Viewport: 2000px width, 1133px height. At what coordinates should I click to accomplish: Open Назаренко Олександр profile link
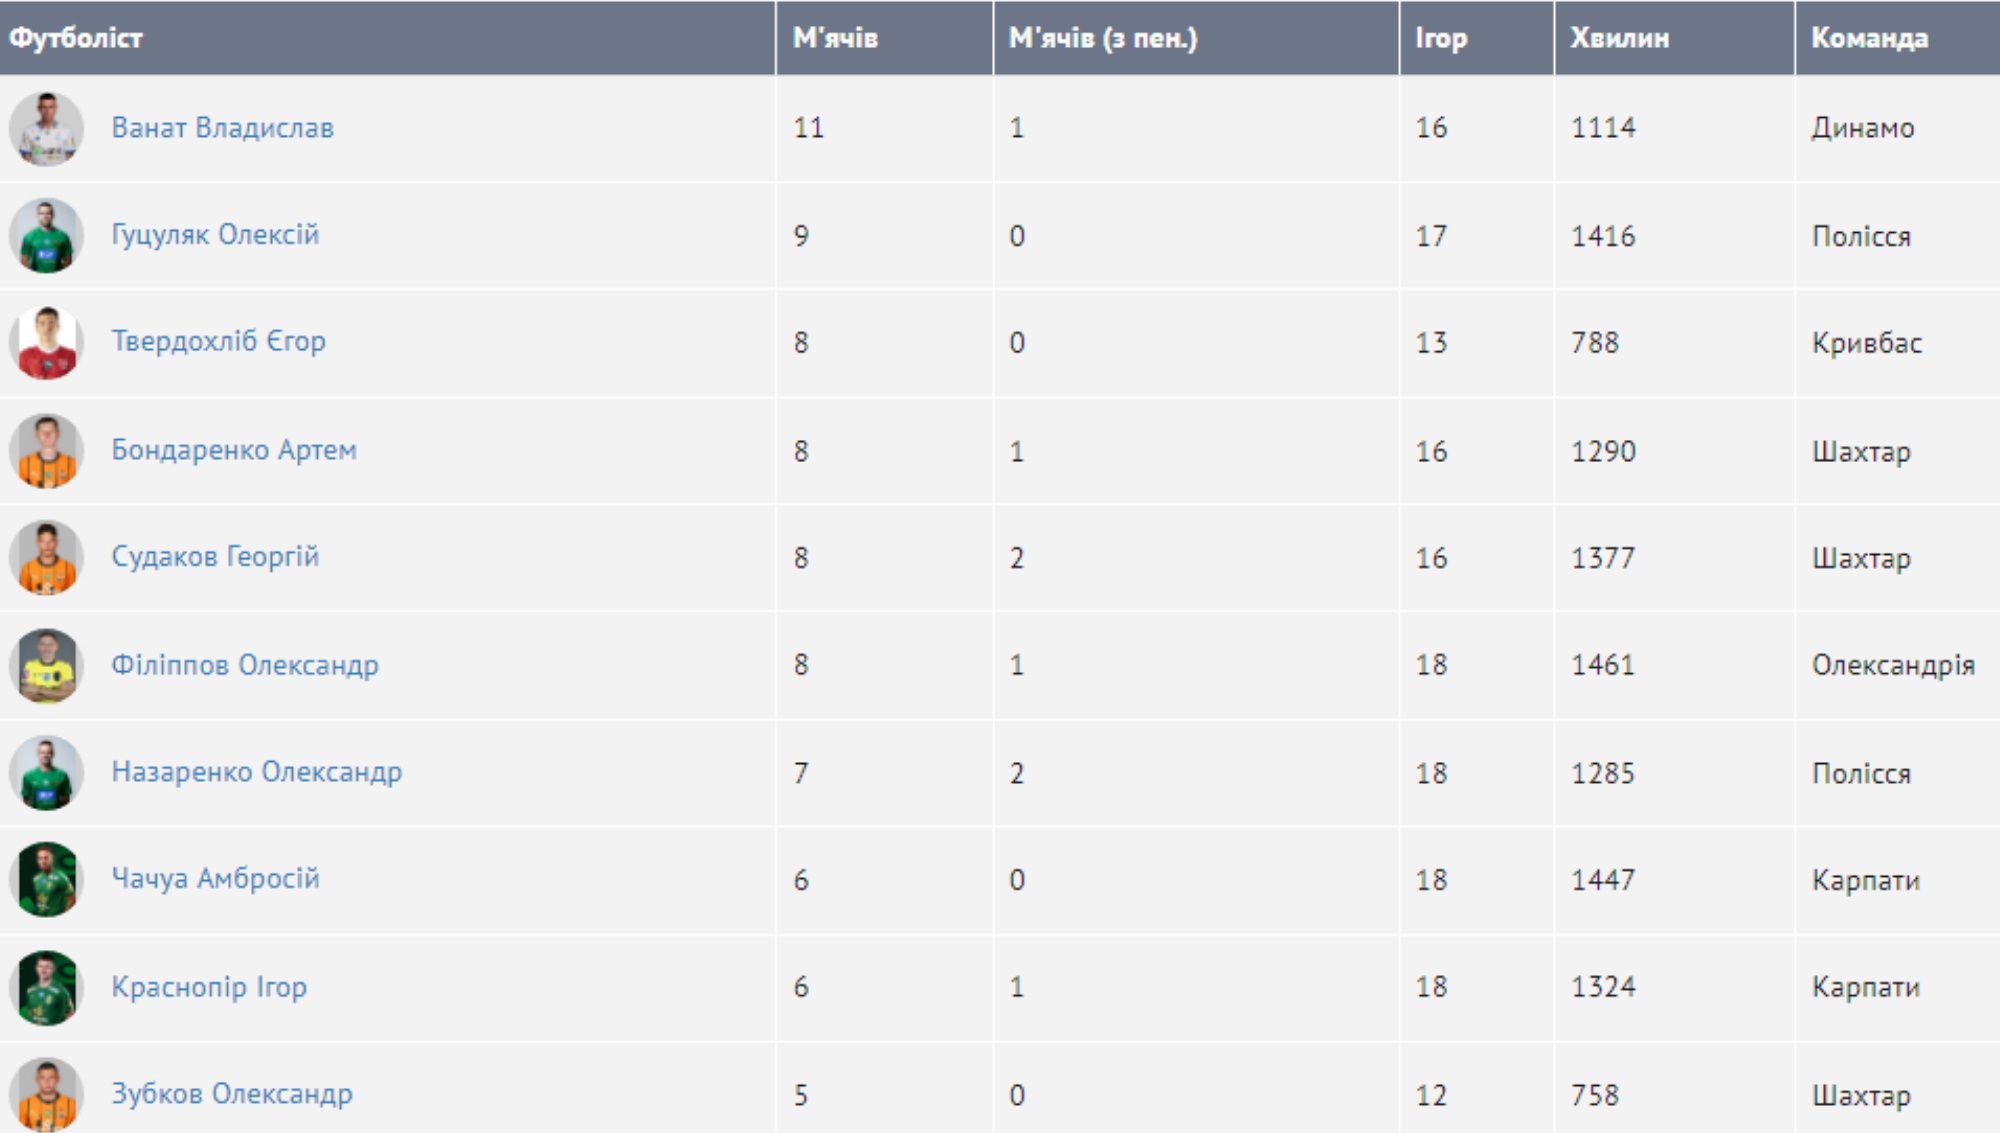[x=256, y=772]
